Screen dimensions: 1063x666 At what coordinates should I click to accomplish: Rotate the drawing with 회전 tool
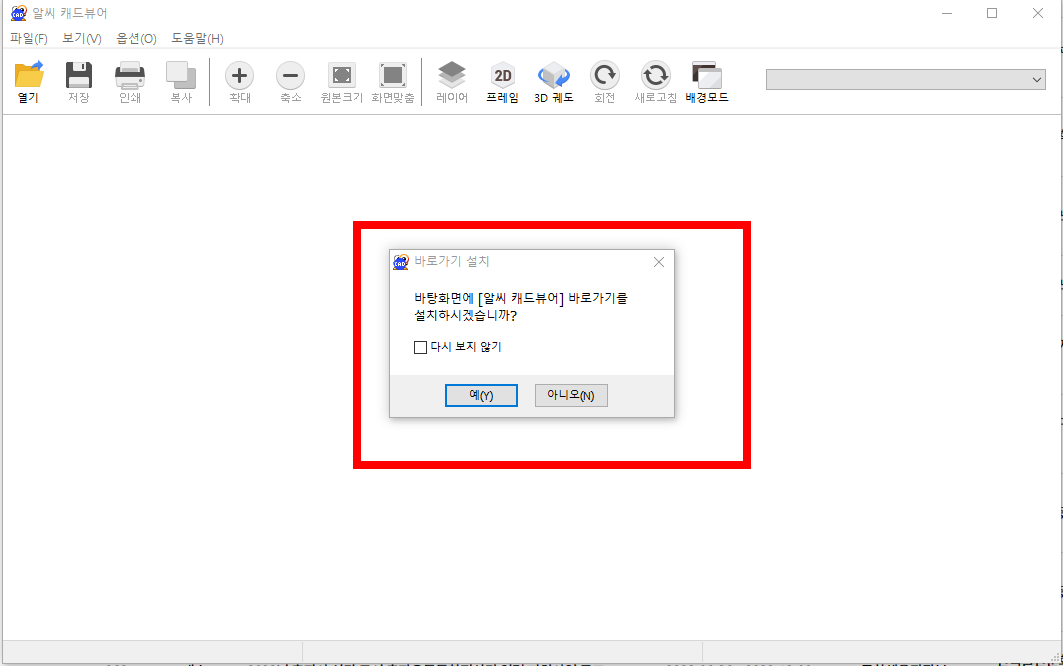[604, 81]
